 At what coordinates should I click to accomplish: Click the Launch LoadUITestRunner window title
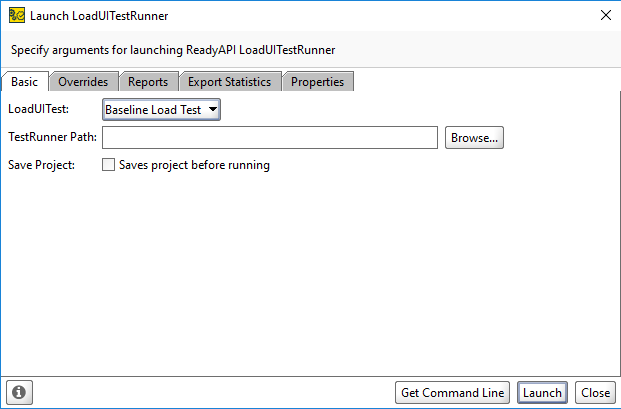[99, 15]
